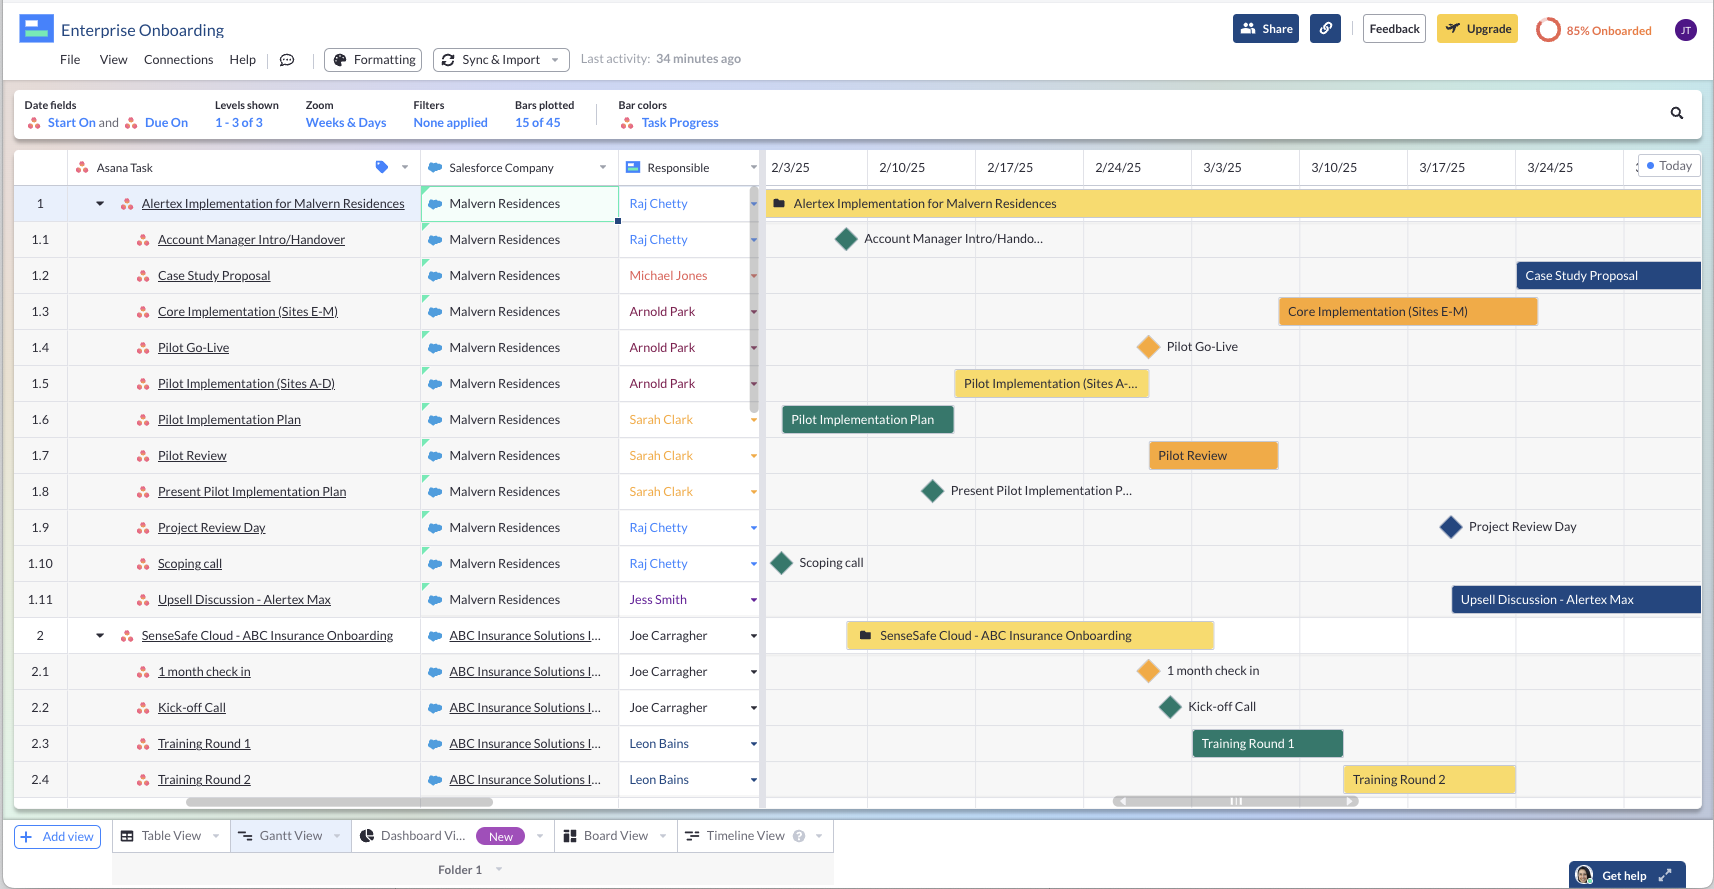
Task: Click the search magnifier icon
Action: [x=1677, y=113]
